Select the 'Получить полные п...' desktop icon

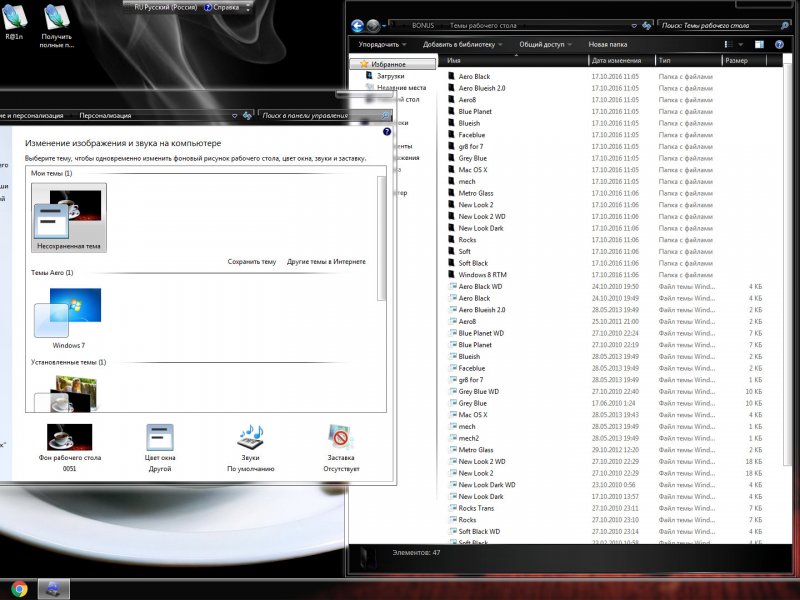[x=57, y=26]
